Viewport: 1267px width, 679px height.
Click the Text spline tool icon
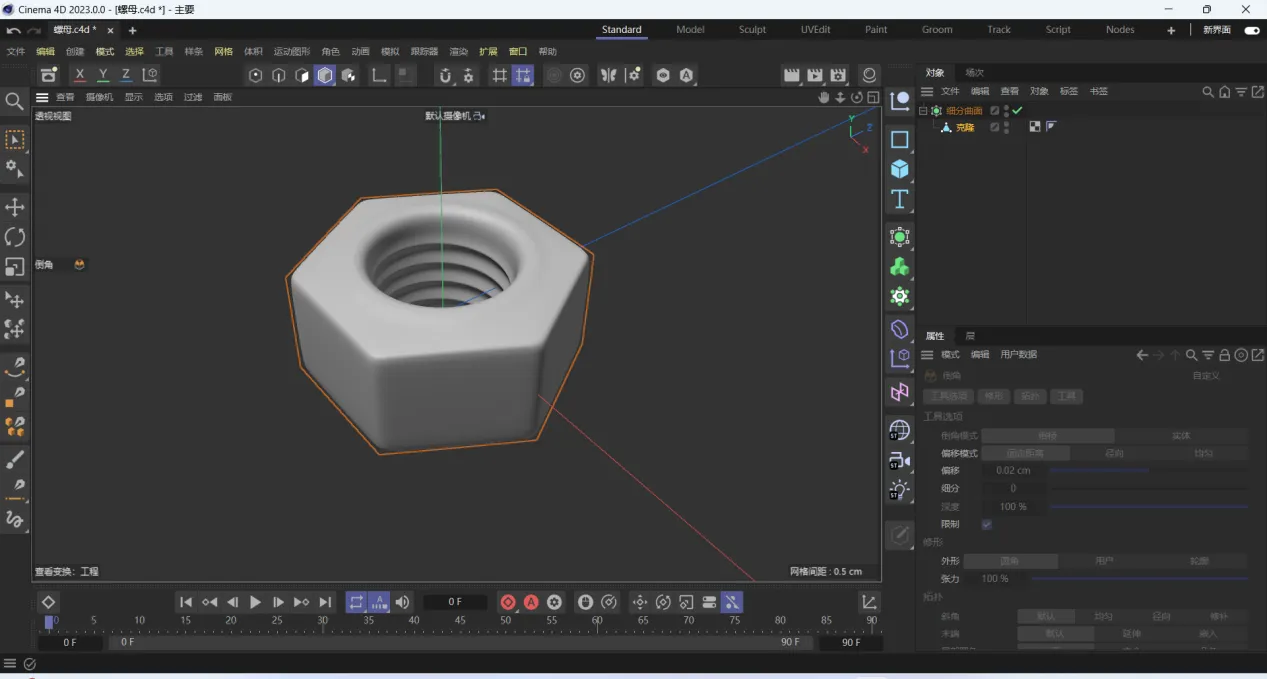(900, 199)
